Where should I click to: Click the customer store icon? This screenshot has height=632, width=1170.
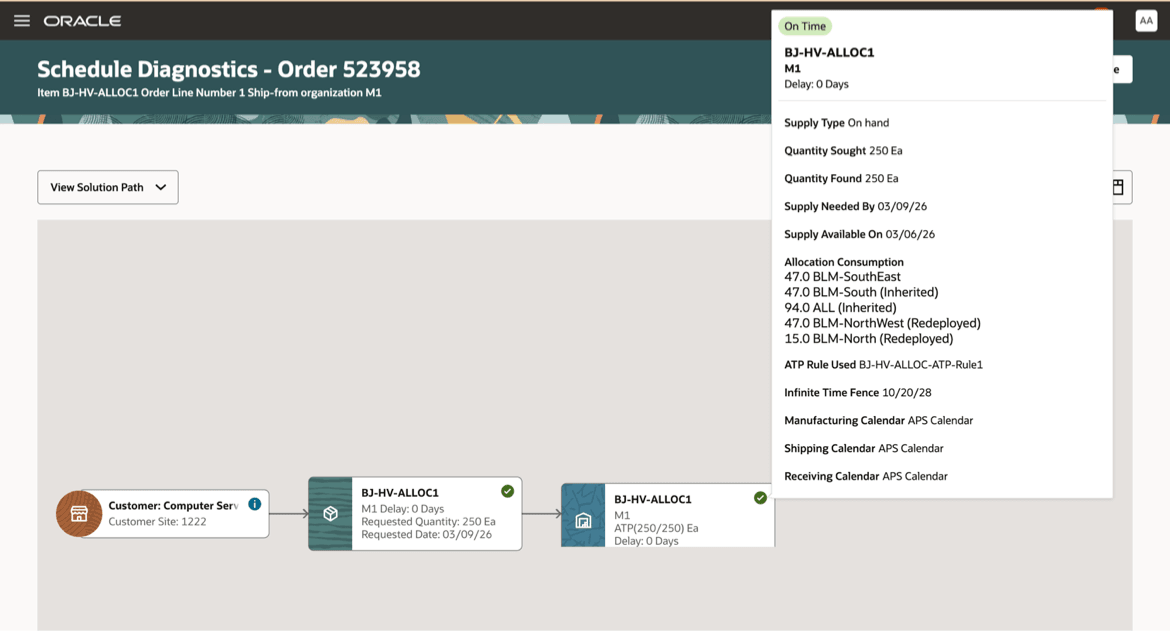(x=79, y=513)
